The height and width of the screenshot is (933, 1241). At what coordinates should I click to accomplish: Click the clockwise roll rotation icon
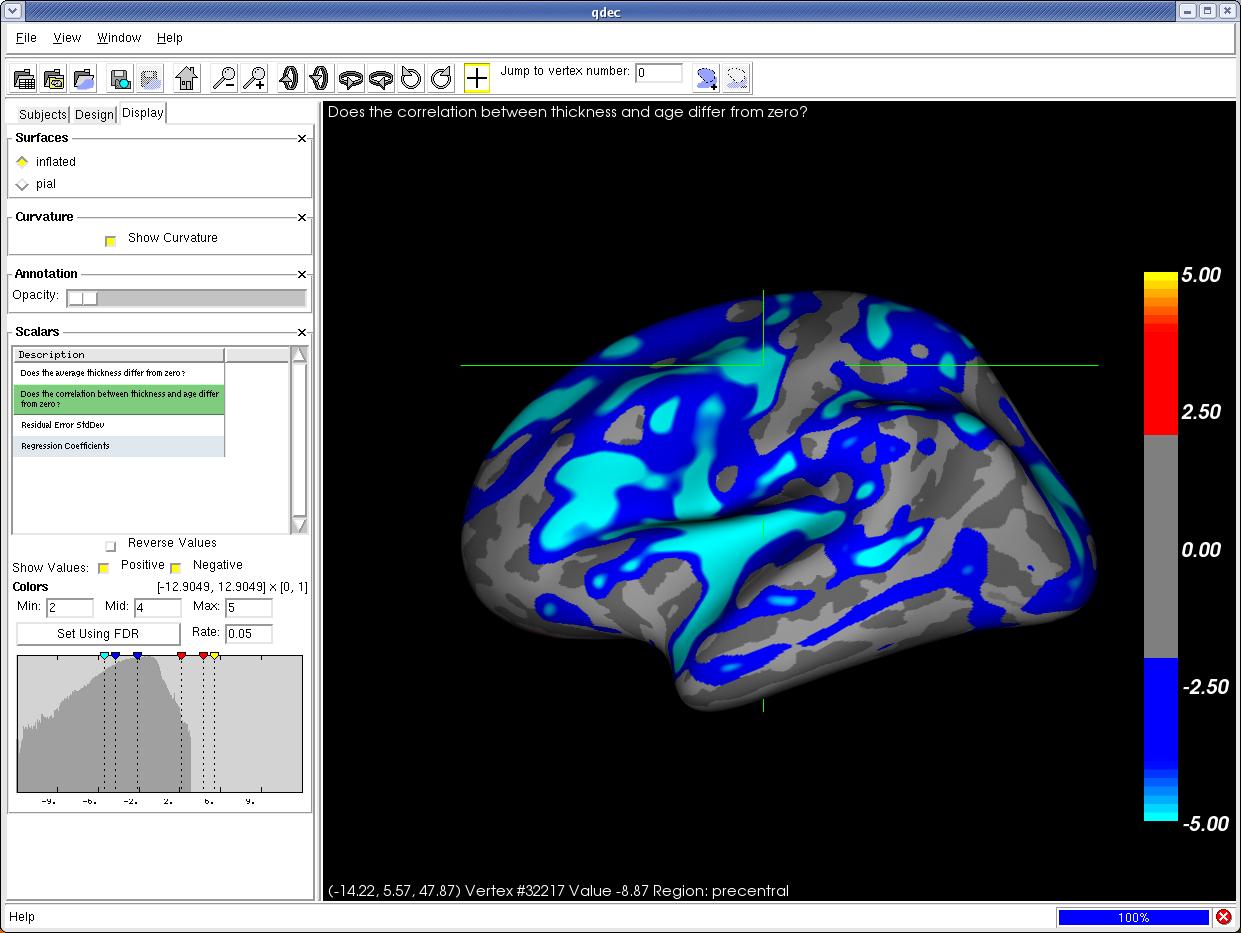click(x=441, y=78)
